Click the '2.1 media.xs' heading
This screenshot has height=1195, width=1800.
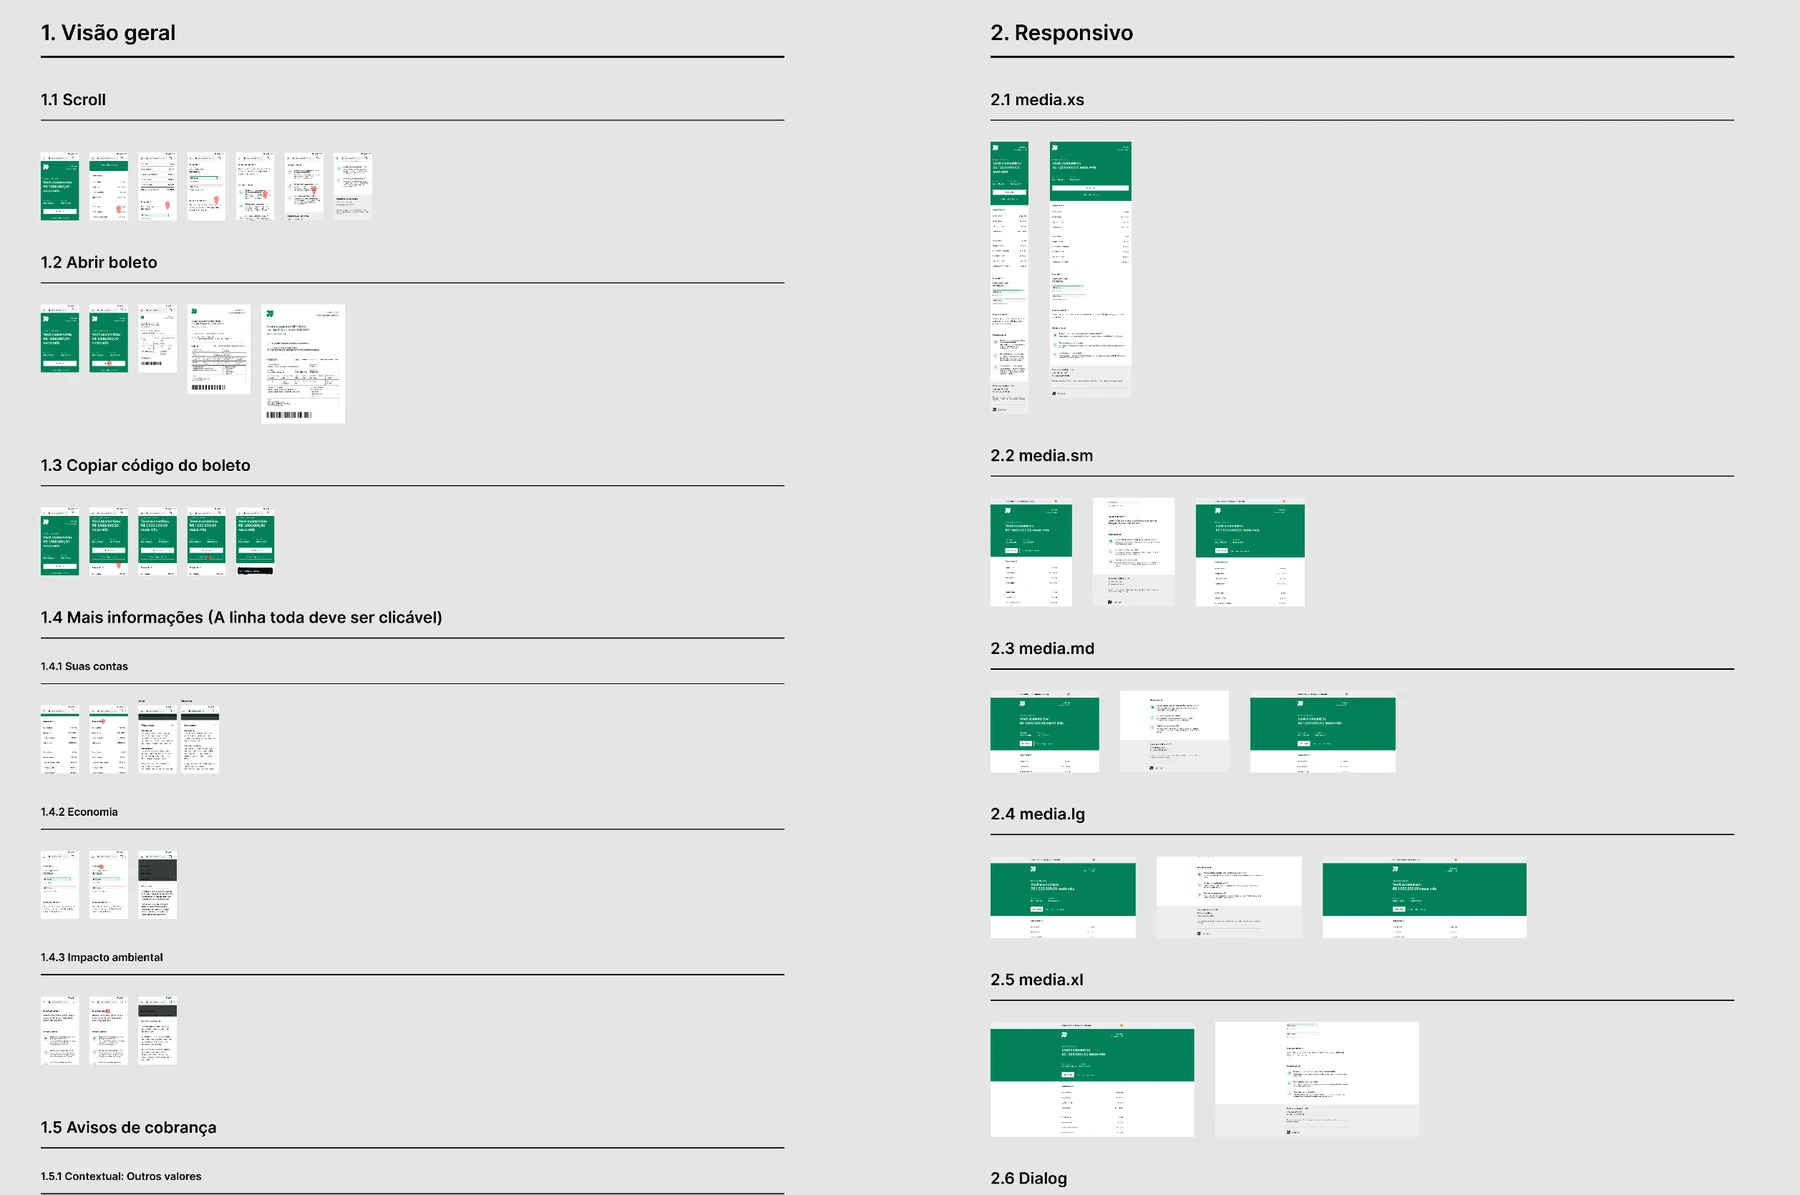(x=1037, y=100)
